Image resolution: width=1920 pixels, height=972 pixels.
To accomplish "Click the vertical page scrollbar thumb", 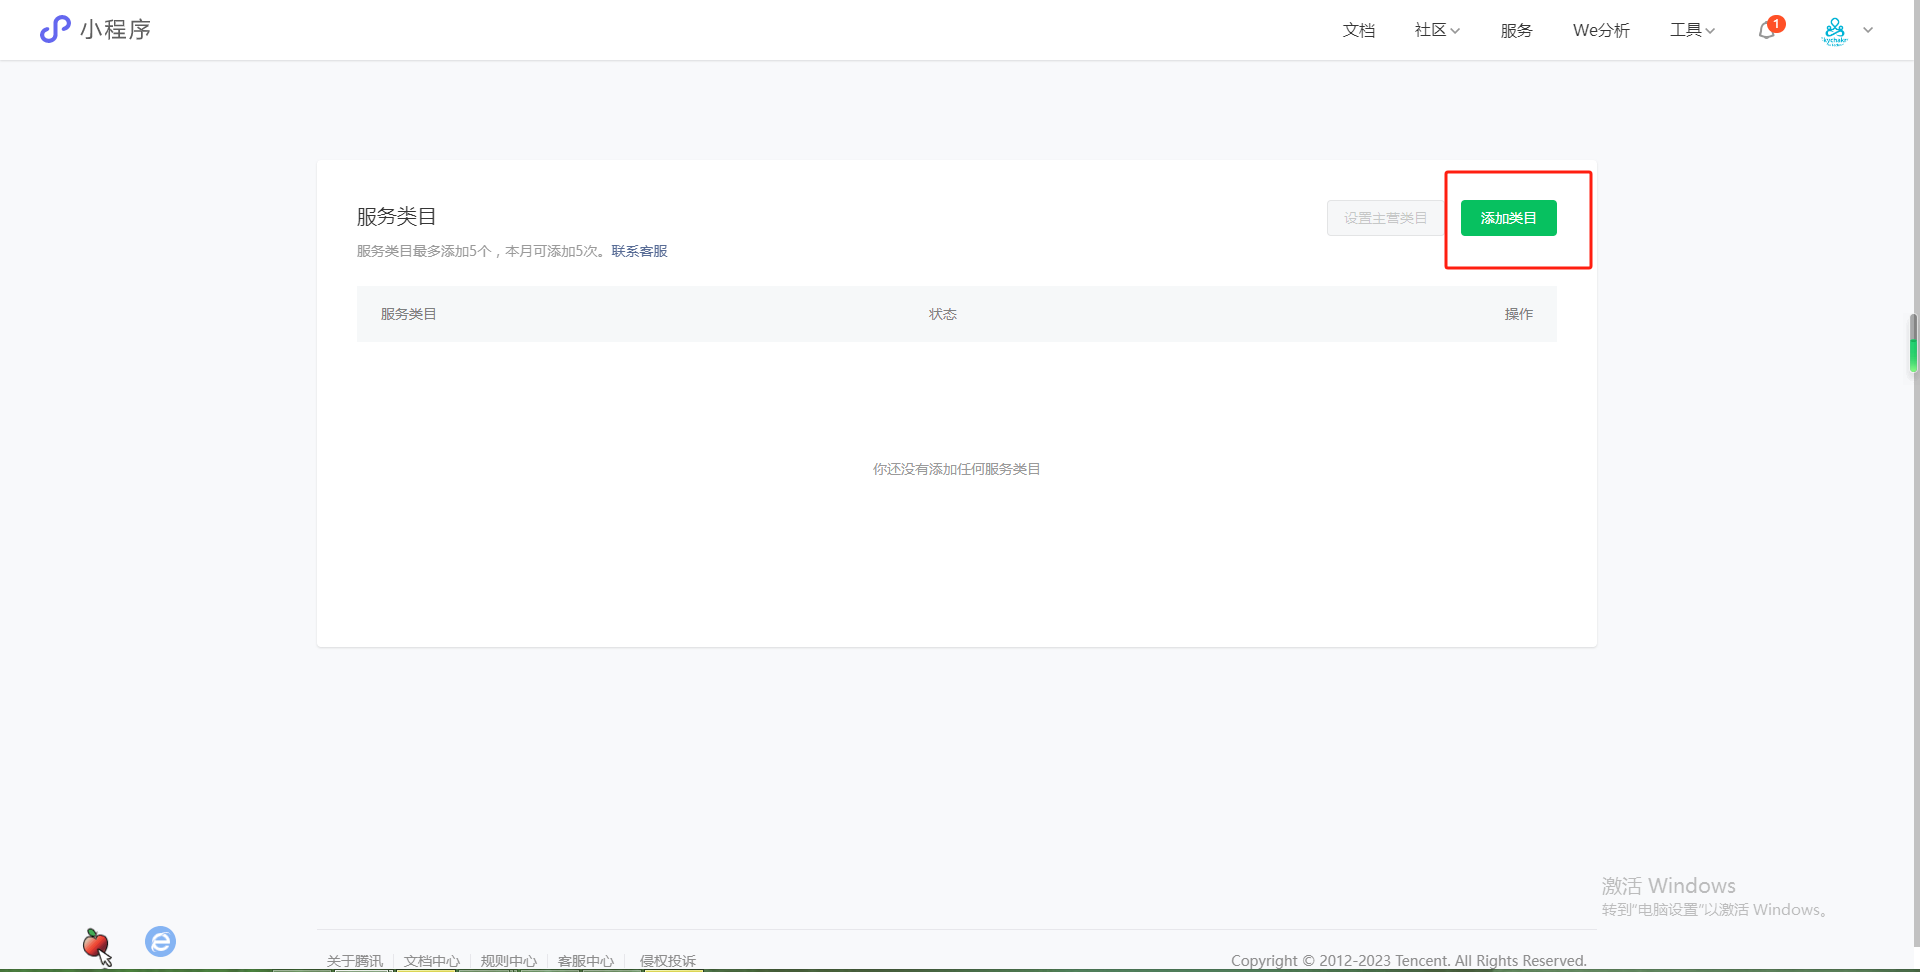I will 1913,343.
